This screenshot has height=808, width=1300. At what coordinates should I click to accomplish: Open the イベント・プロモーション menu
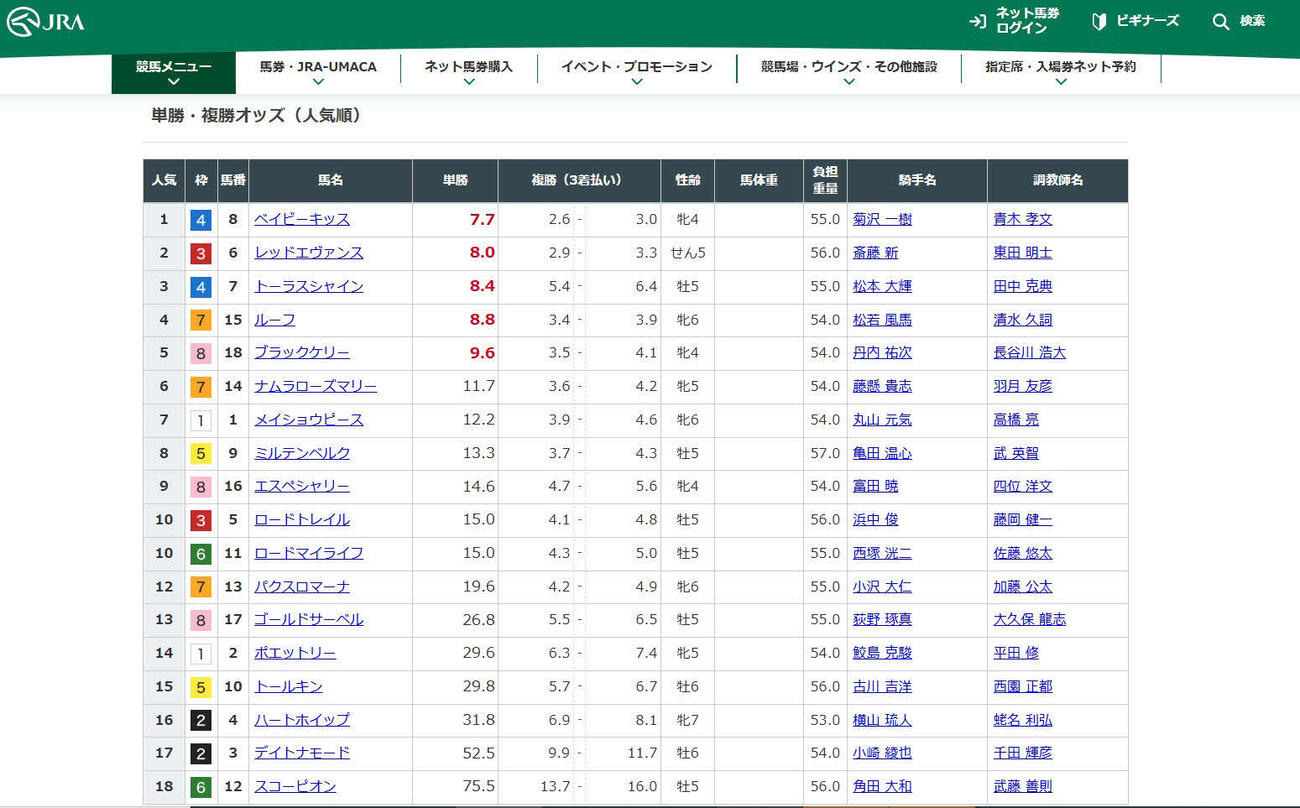636,73
